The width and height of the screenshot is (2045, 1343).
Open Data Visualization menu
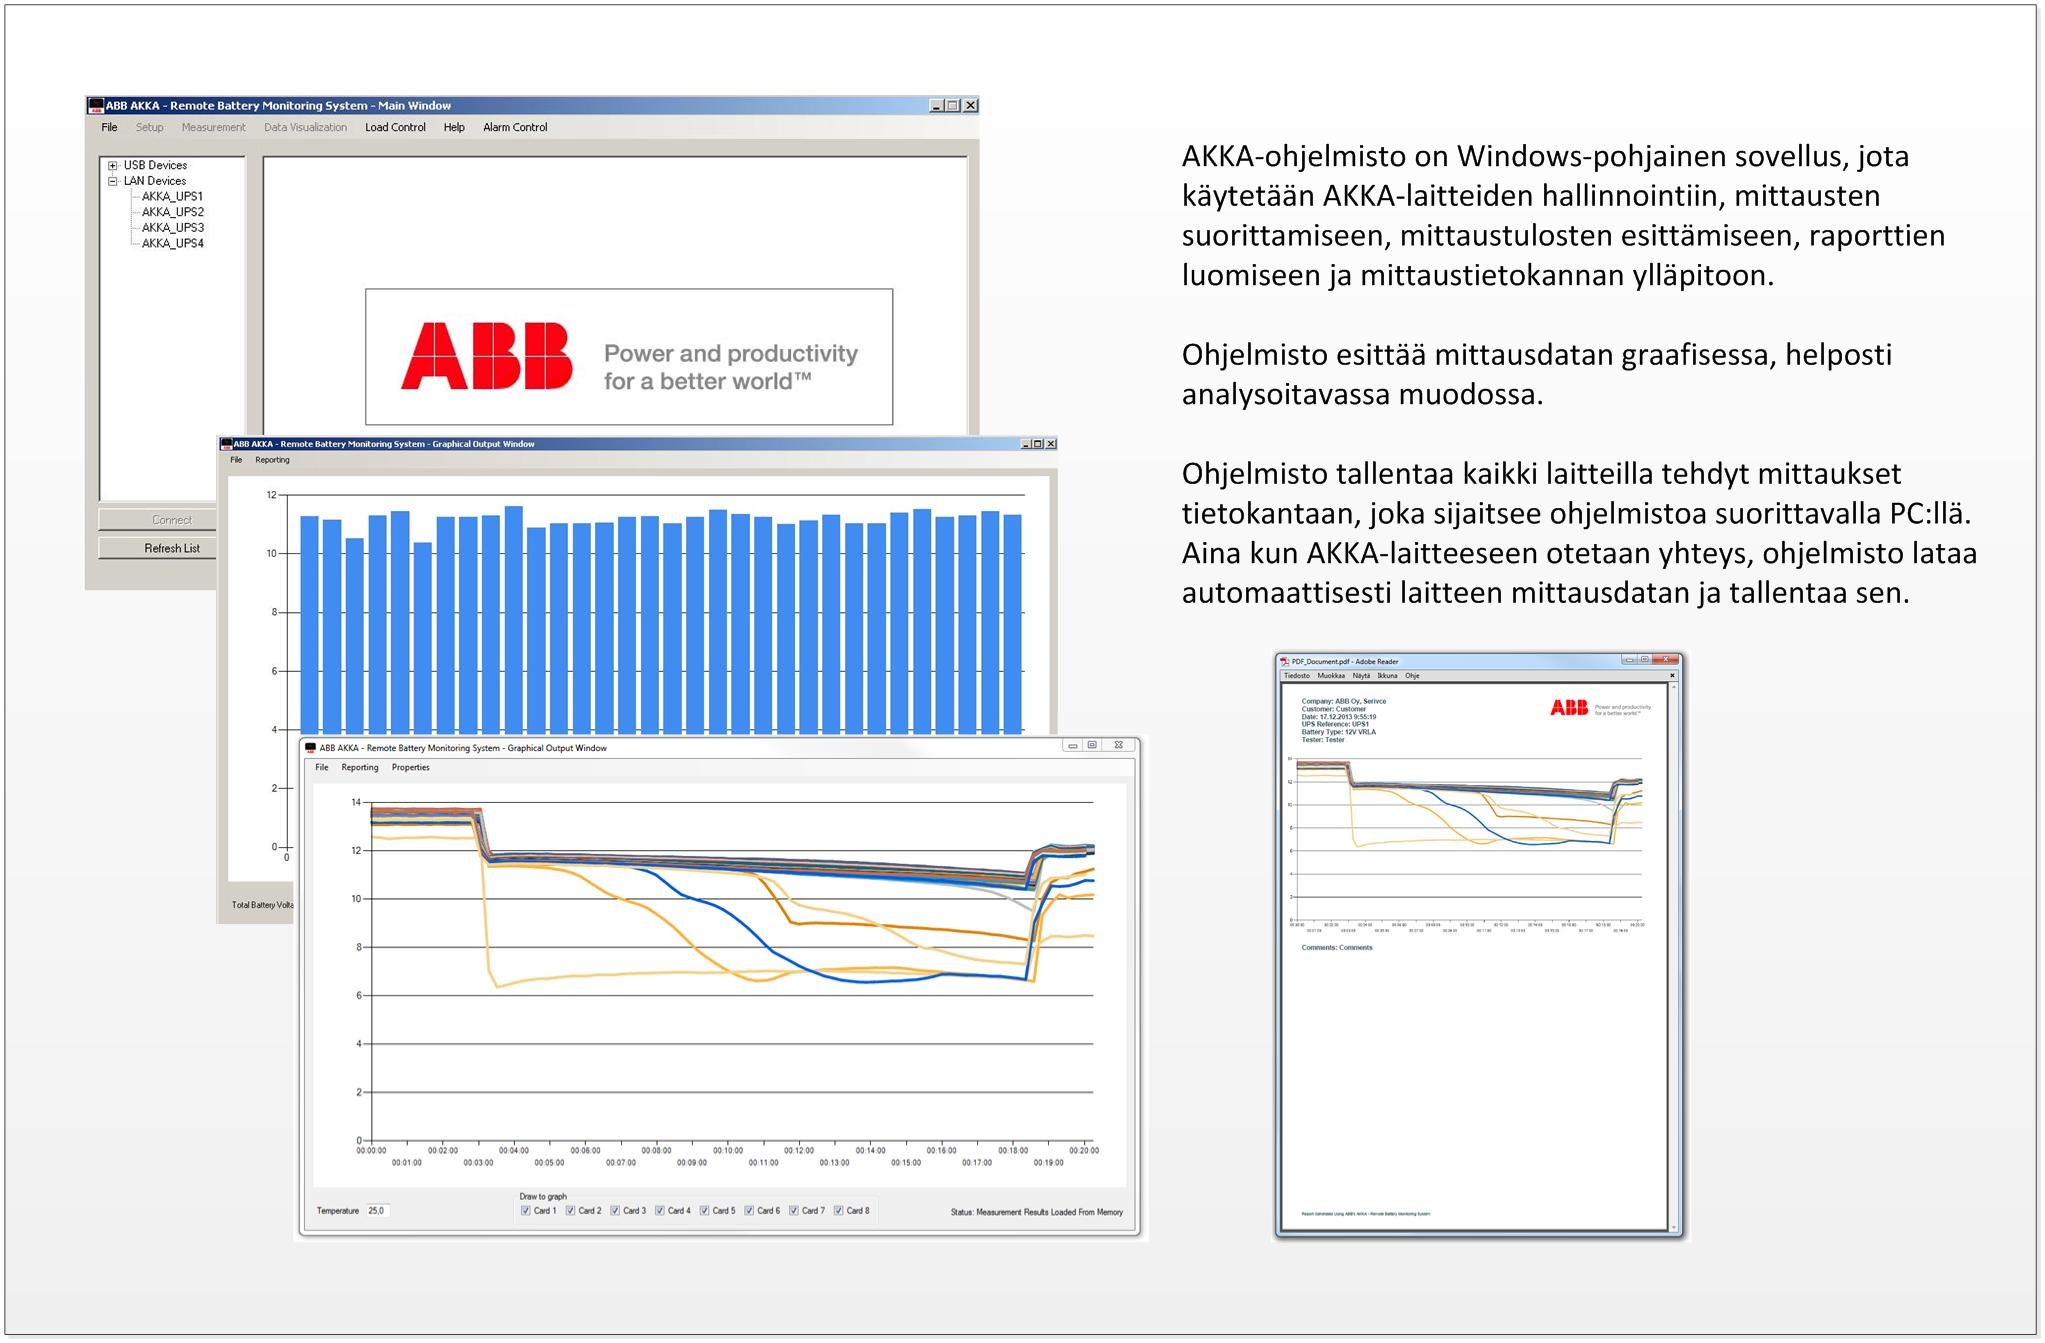[x=305, y=127]
